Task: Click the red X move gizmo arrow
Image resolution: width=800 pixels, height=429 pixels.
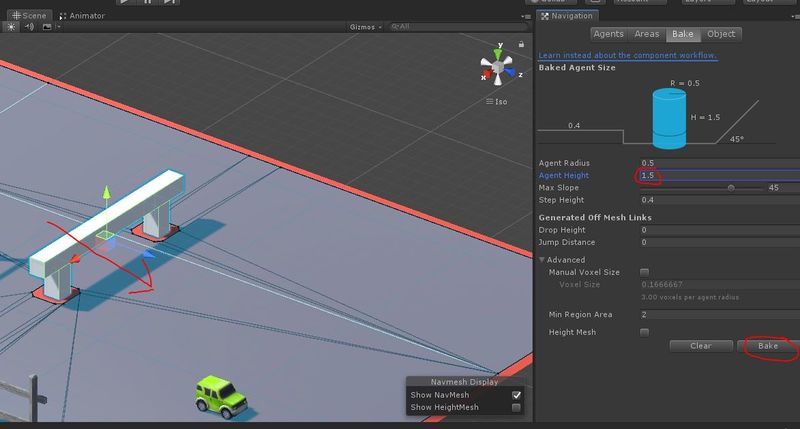Action: coord(75,259)
